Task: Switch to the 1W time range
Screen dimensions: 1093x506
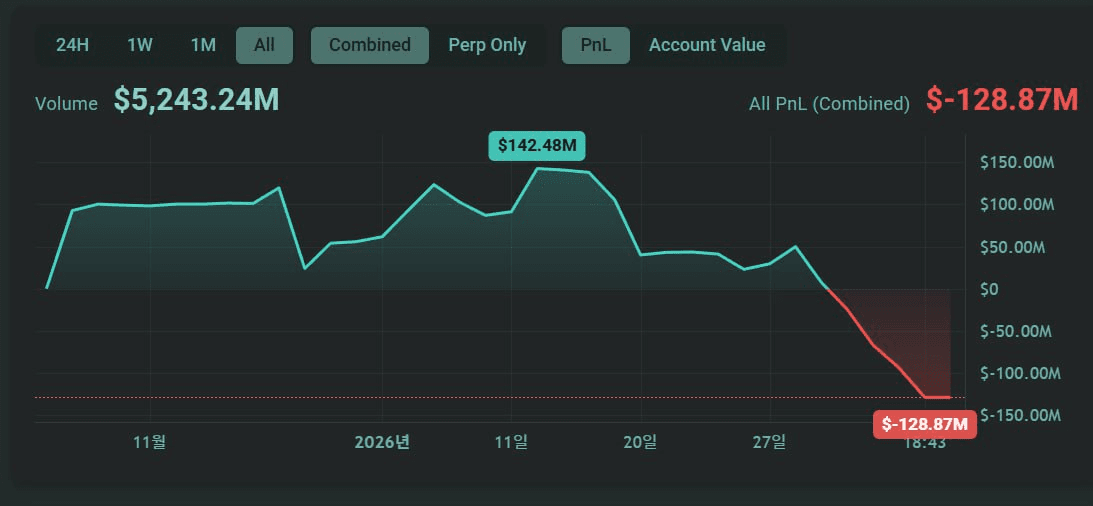Action: coord(140,45)
